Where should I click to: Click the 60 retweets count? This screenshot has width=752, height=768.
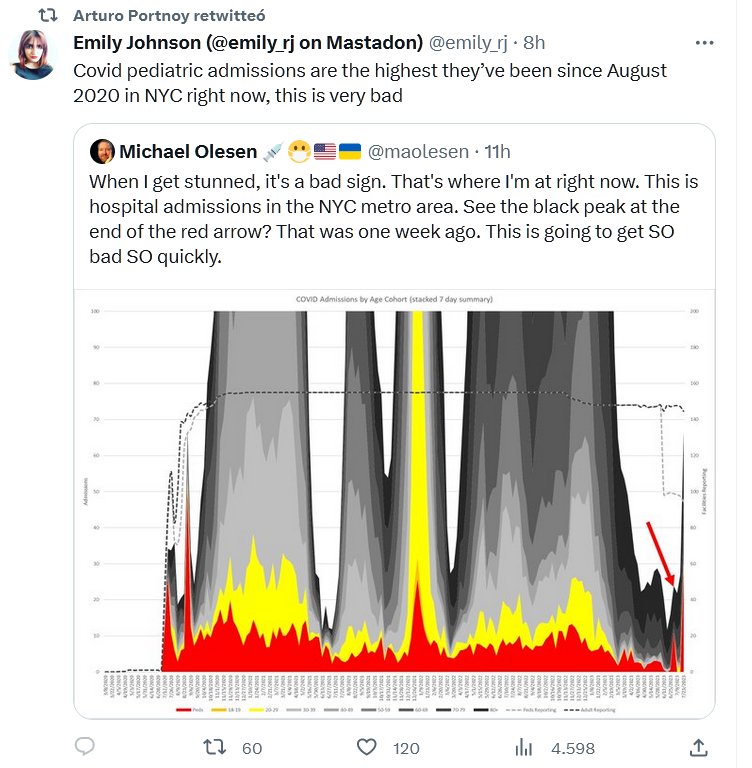tap(252, 748)
